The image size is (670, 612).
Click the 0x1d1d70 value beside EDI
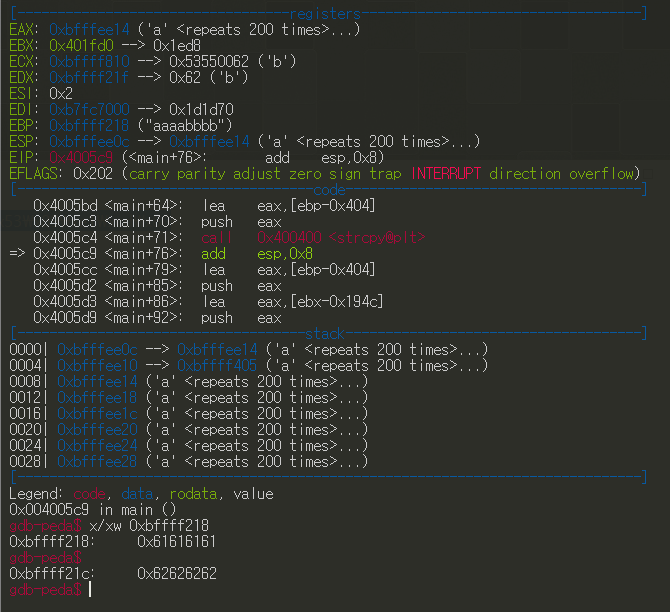coord(201,109)
